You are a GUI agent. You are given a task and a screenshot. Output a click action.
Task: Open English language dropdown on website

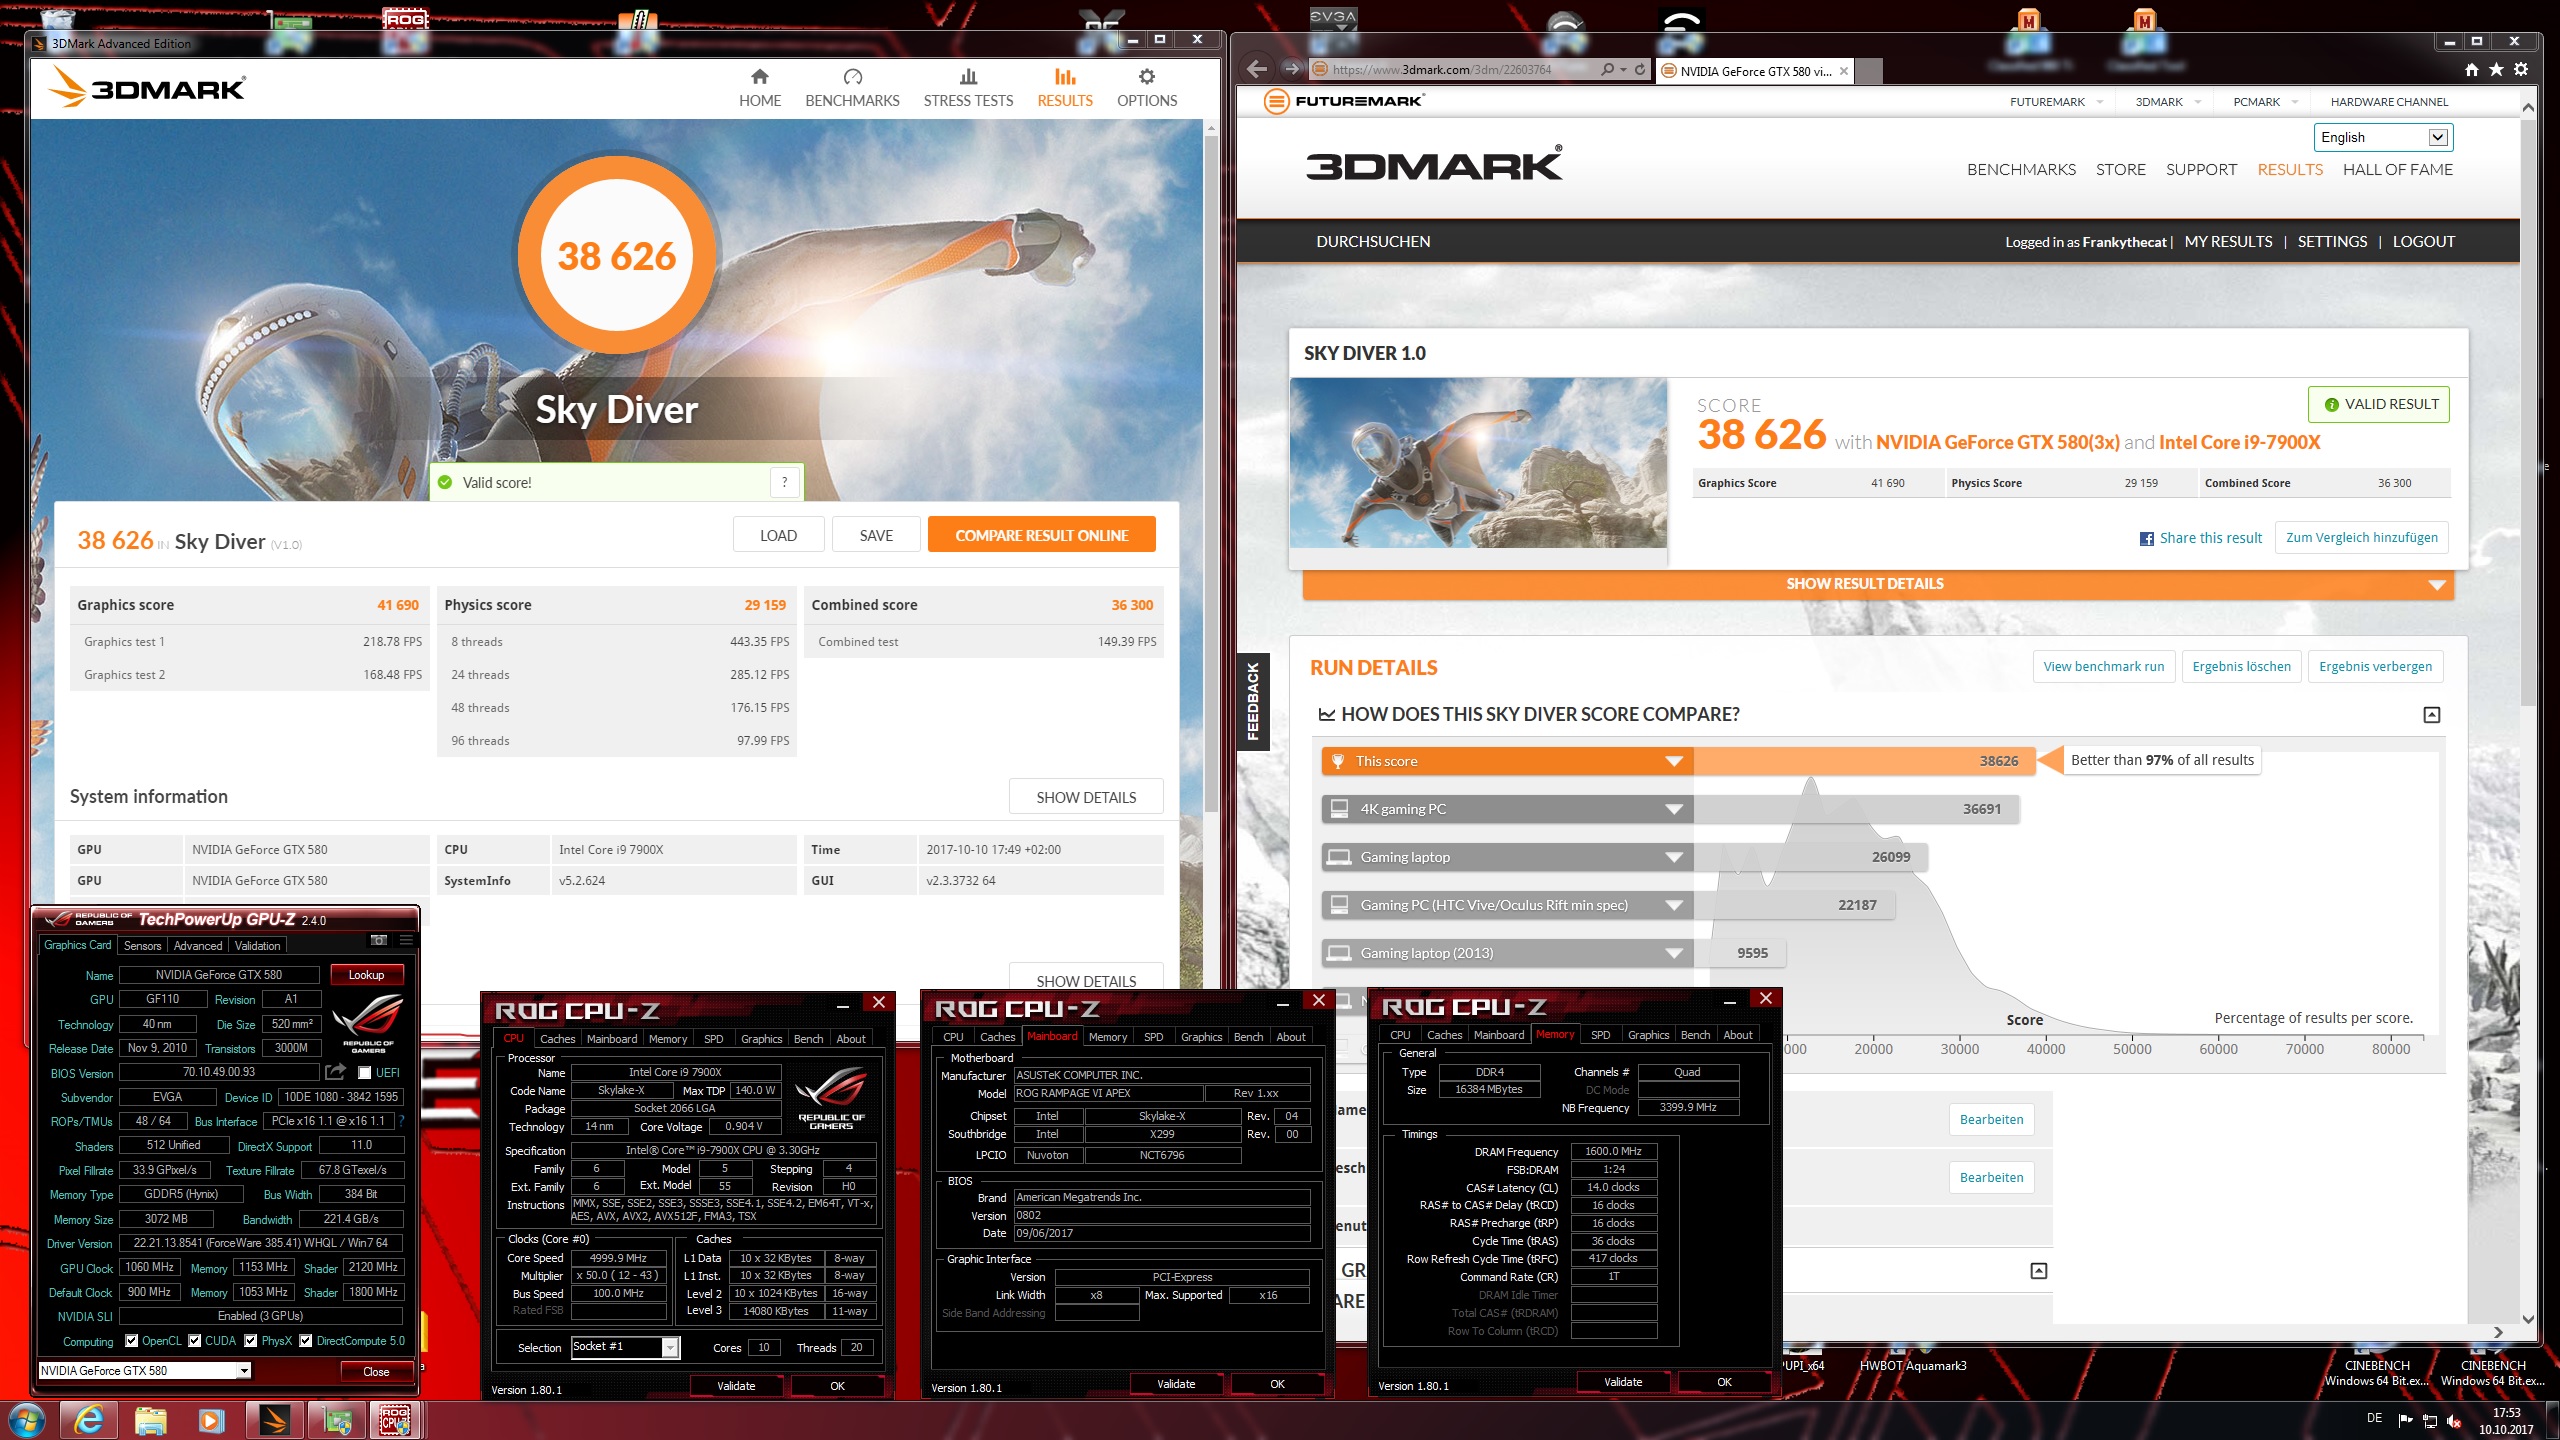point(2383,137)
